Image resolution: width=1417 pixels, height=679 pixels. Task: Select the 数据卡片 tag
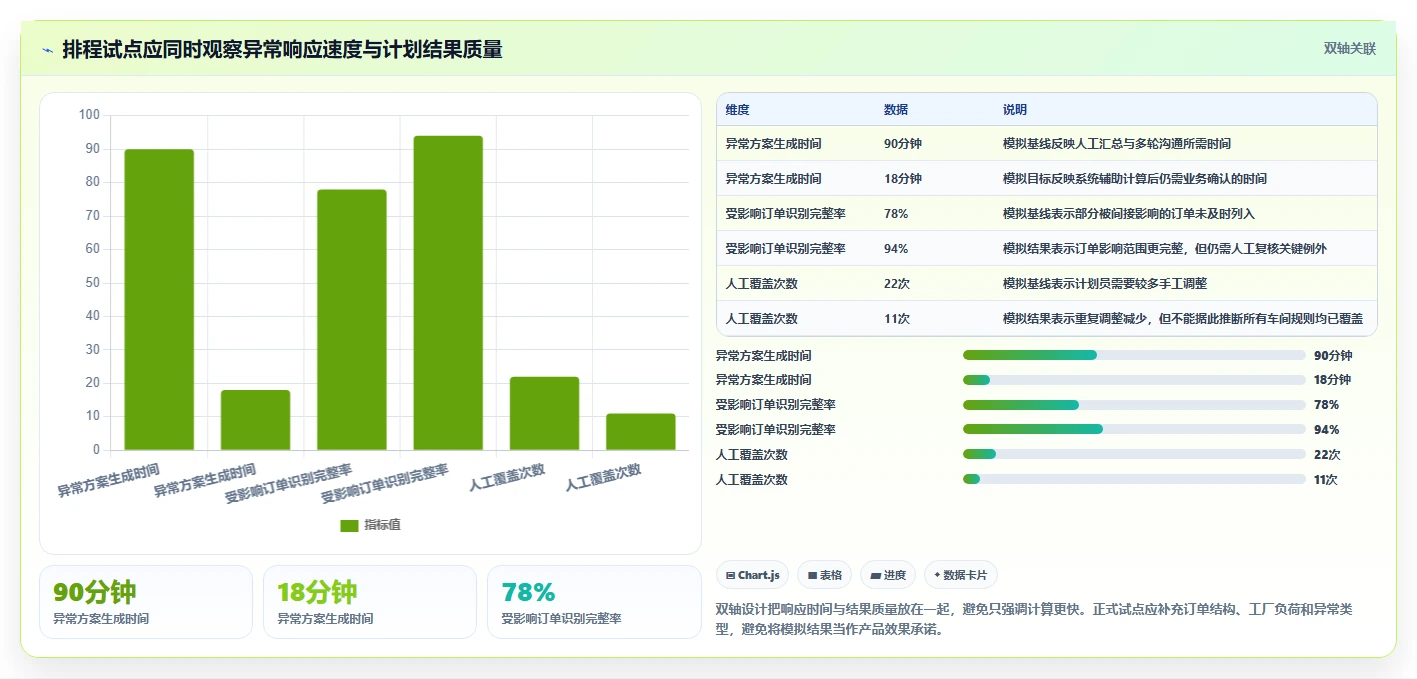point(961,575)
